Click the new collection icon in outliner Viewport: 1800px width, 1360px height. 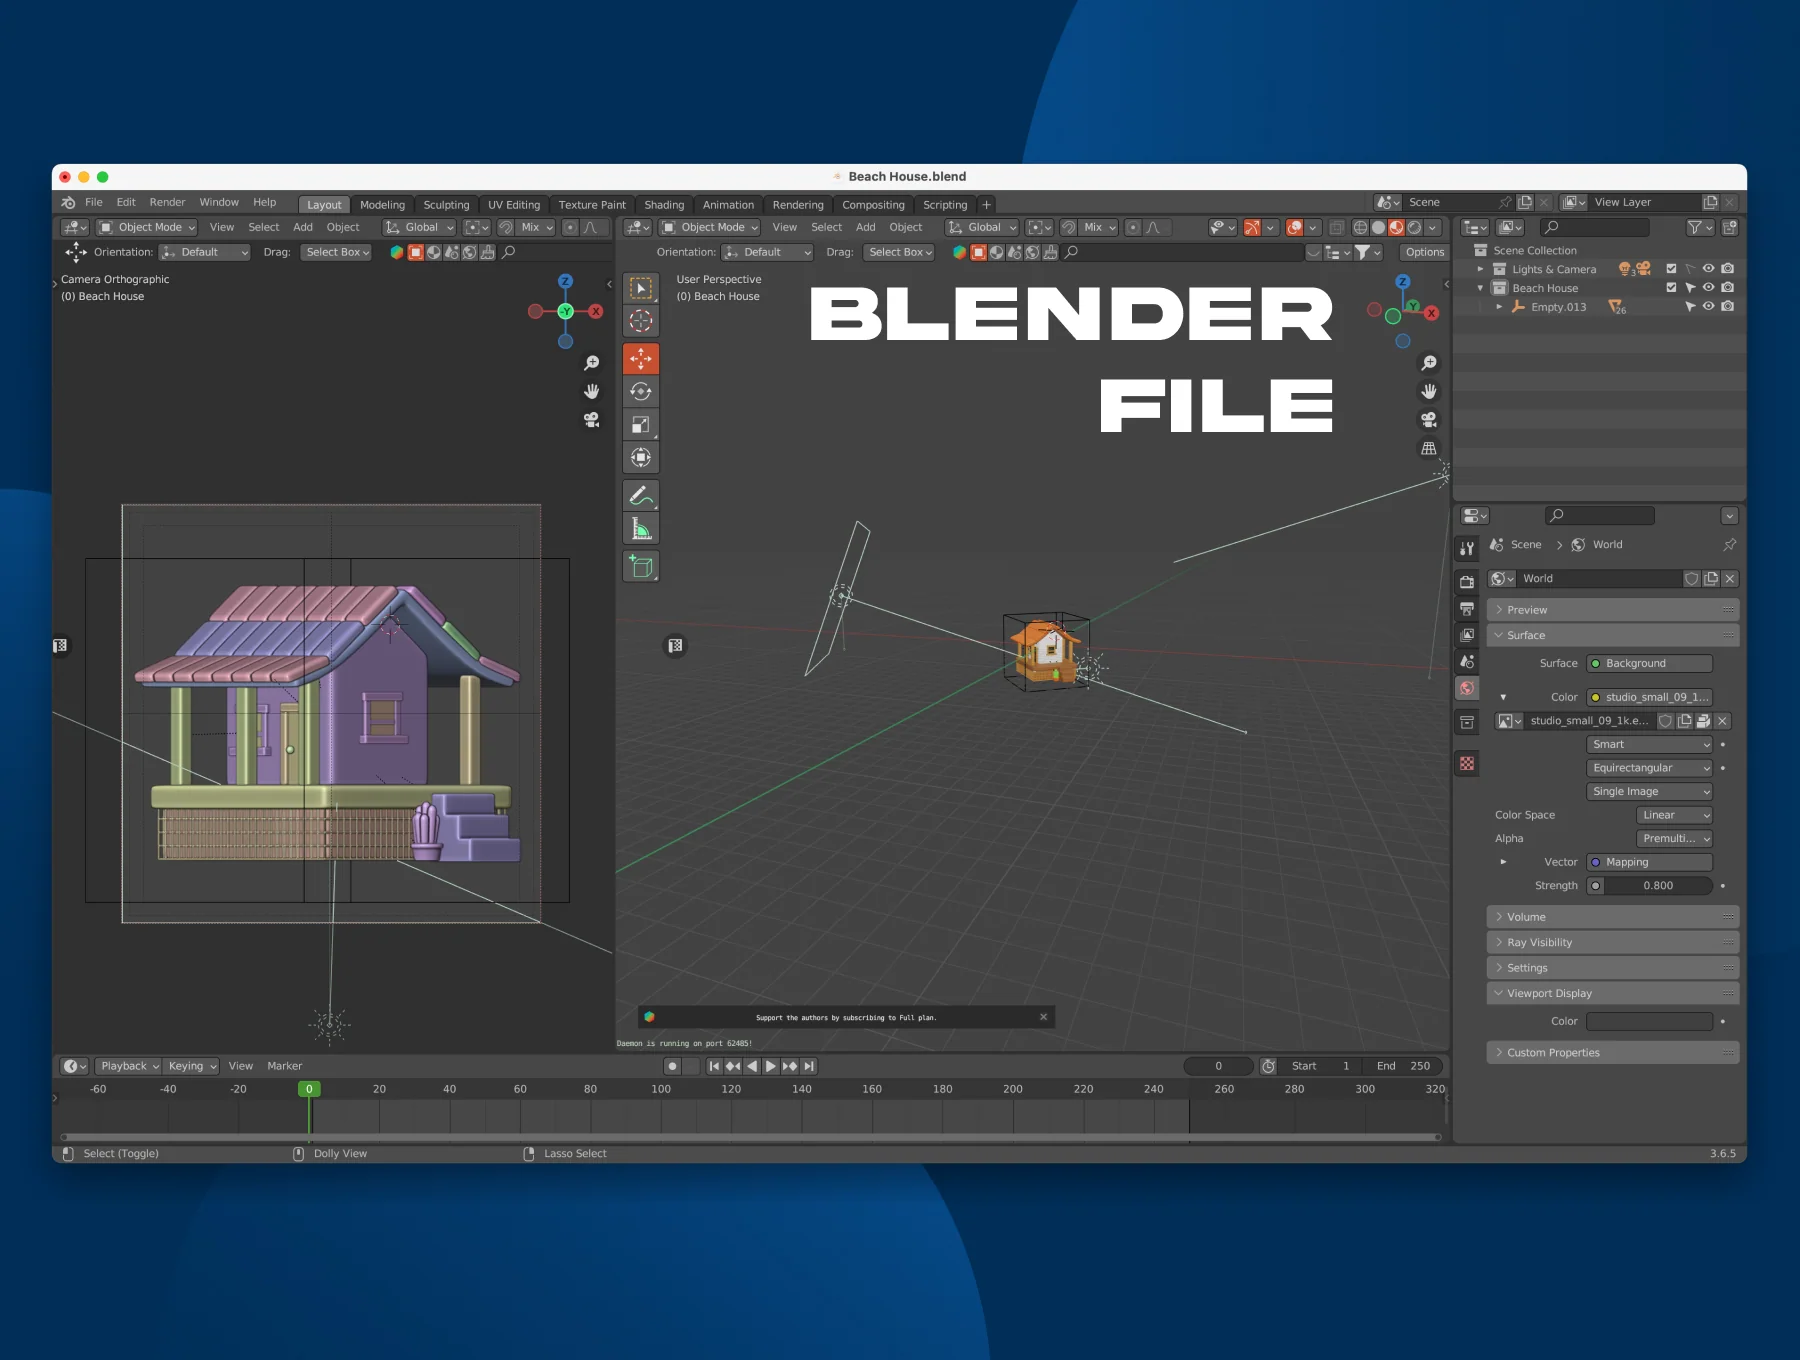pos(1730,227)
